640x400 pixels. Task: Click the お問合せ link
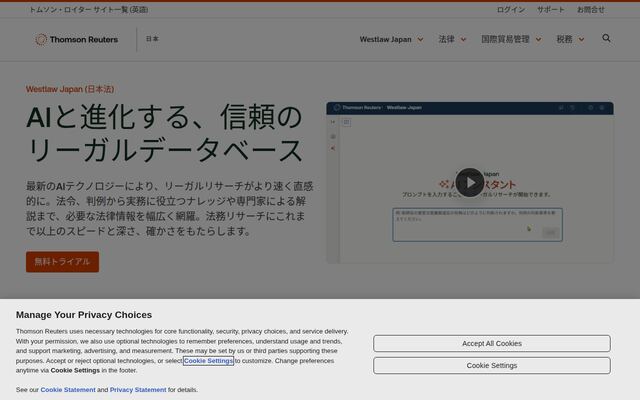591,9
